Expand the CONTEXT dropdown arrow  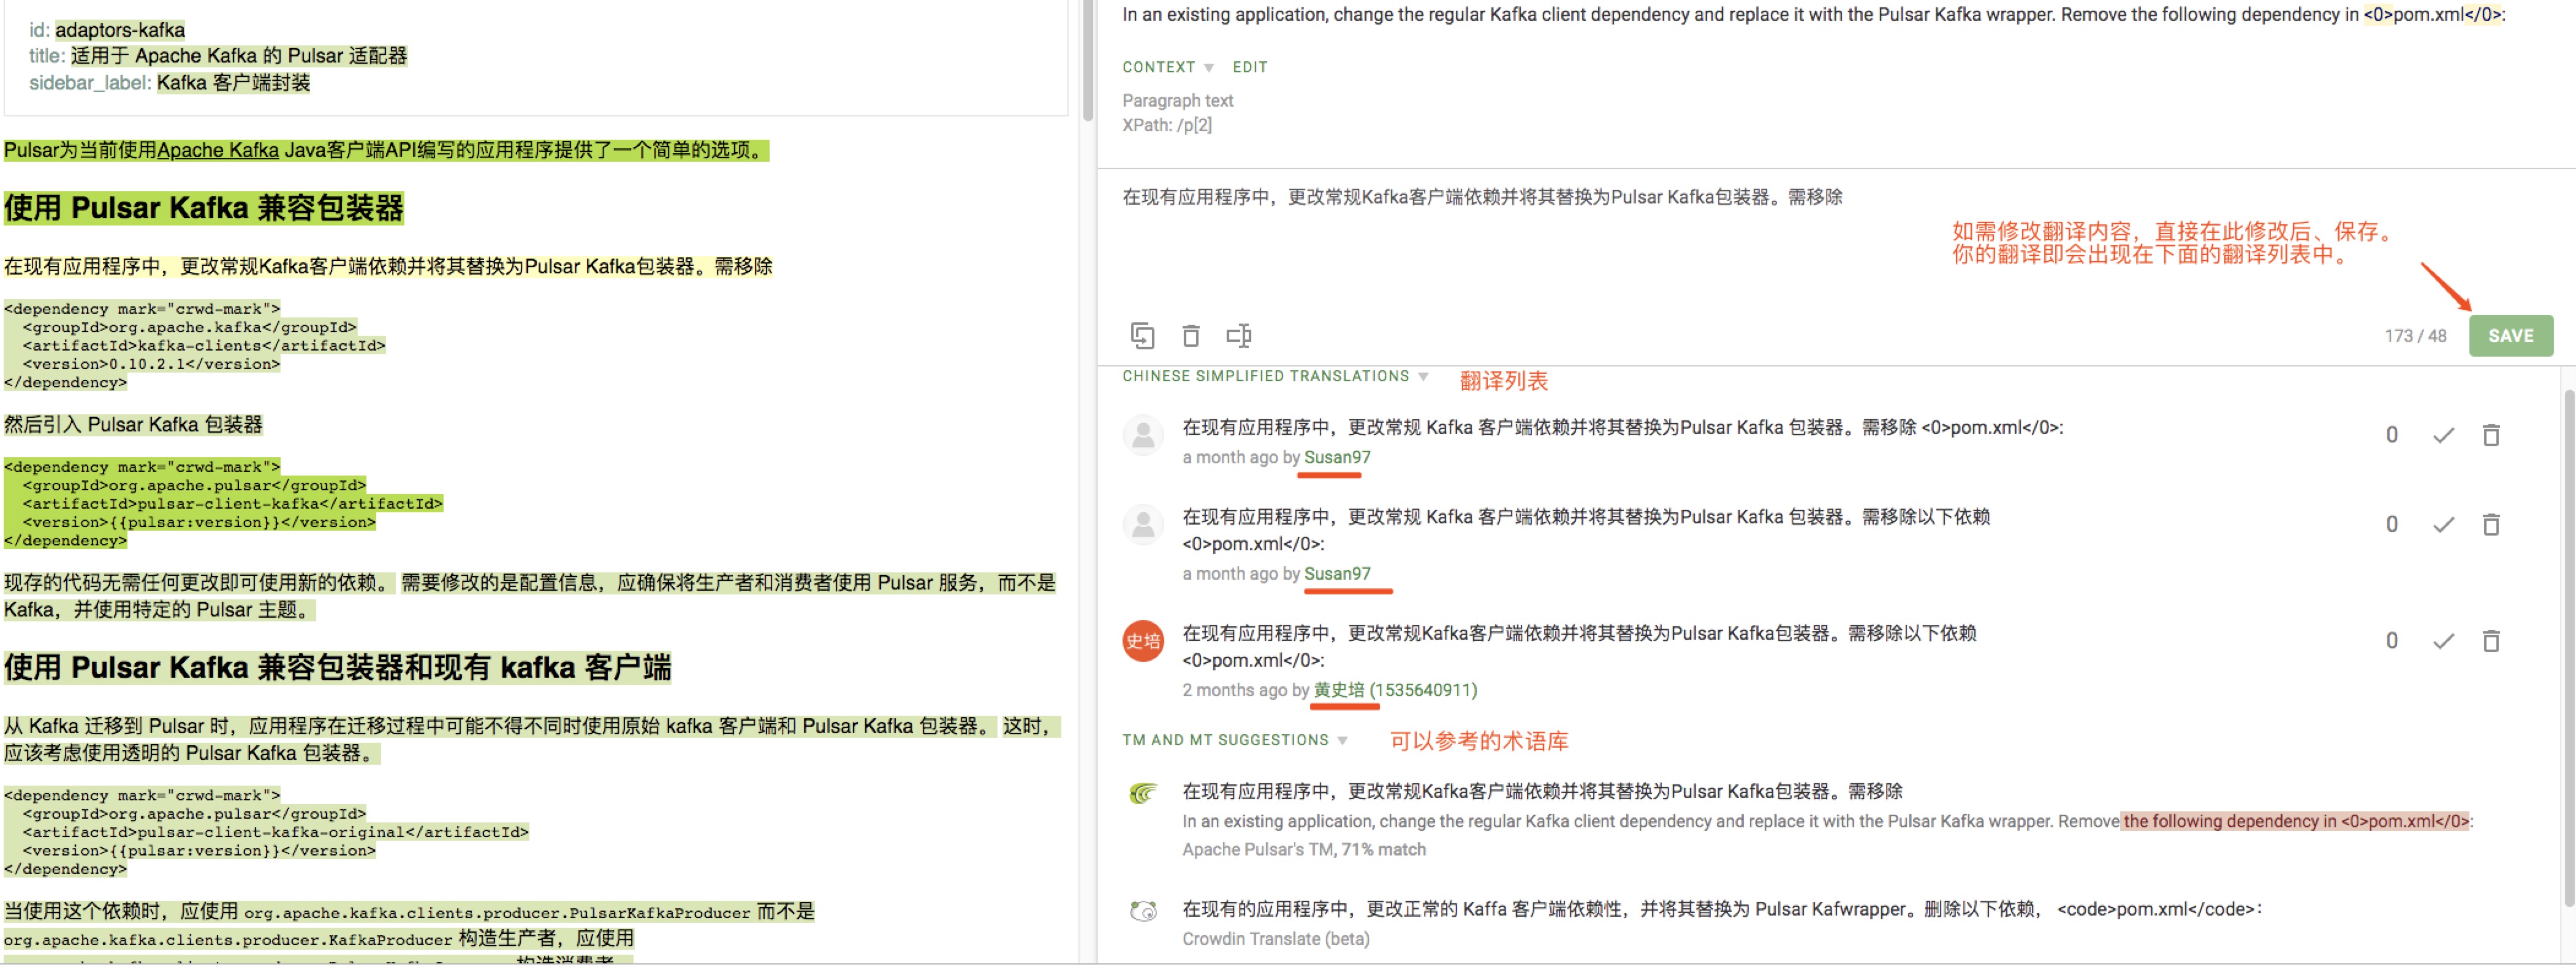tap(1209, 68)
